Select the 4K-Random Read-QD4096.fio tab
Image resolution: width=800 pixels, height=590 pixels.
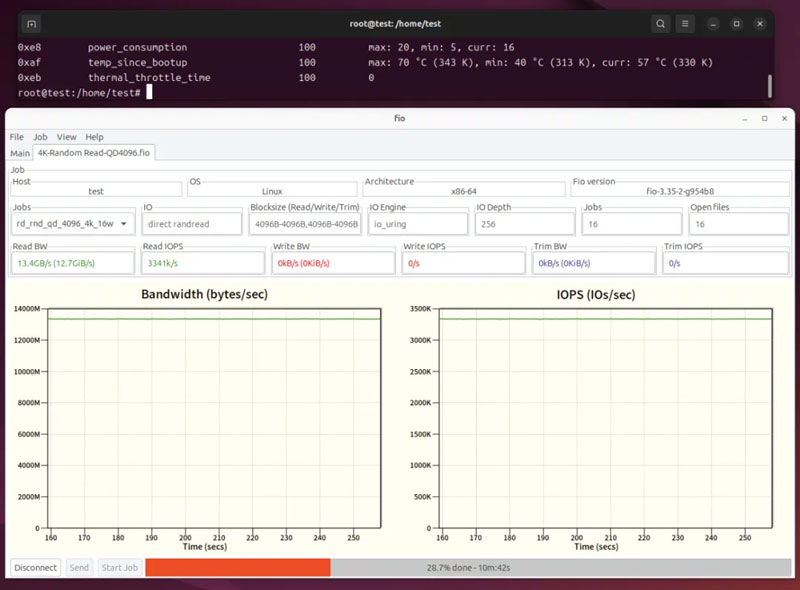click(94, 153)
